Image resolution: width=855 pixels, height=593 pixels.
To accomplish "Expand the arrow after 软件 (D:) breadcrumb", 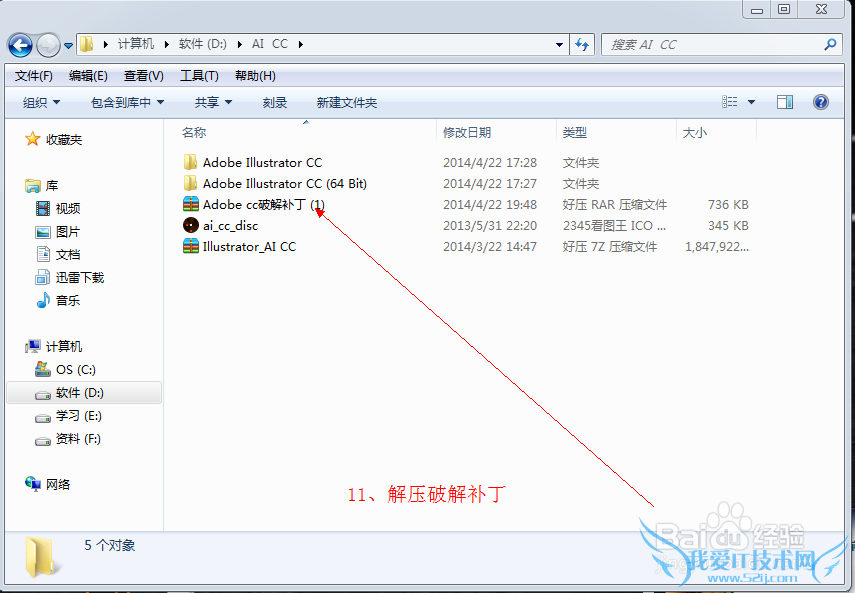I will tap(239, 45).
